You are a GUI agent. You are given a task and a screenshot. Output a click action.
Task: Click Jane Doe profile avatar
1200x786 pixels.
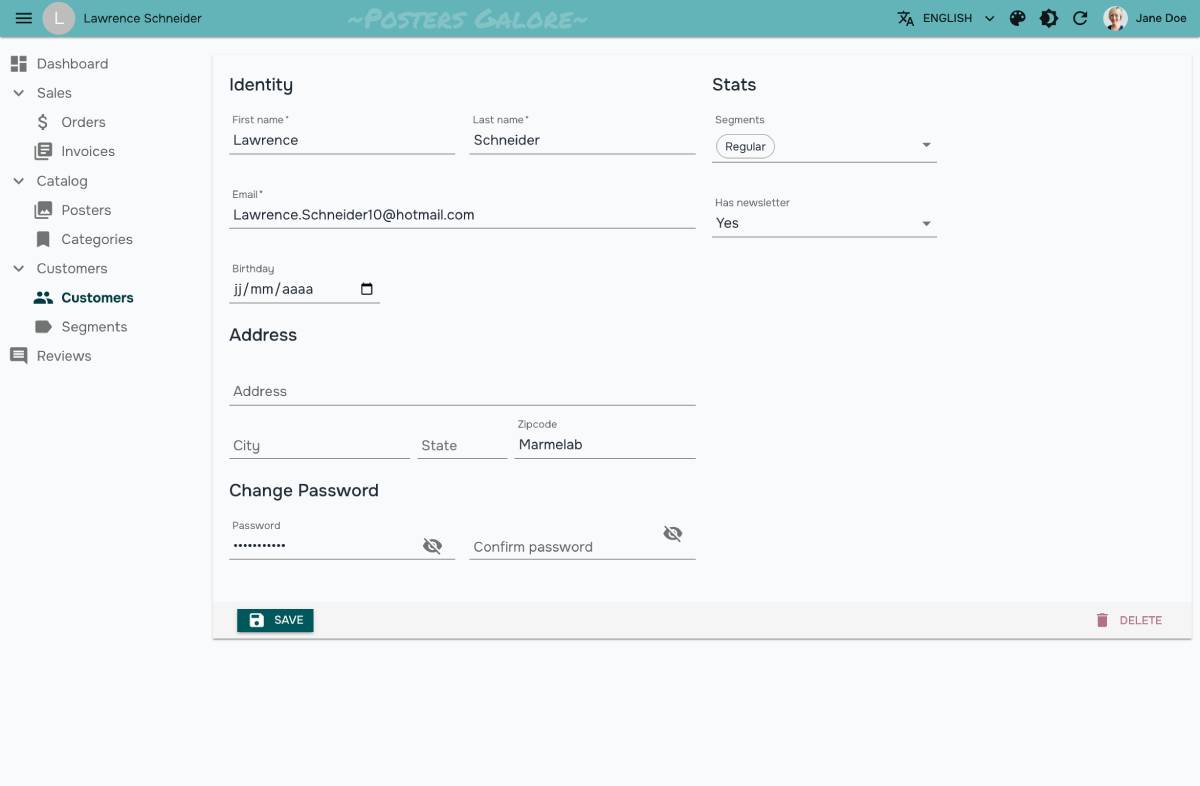[1115, 18]
